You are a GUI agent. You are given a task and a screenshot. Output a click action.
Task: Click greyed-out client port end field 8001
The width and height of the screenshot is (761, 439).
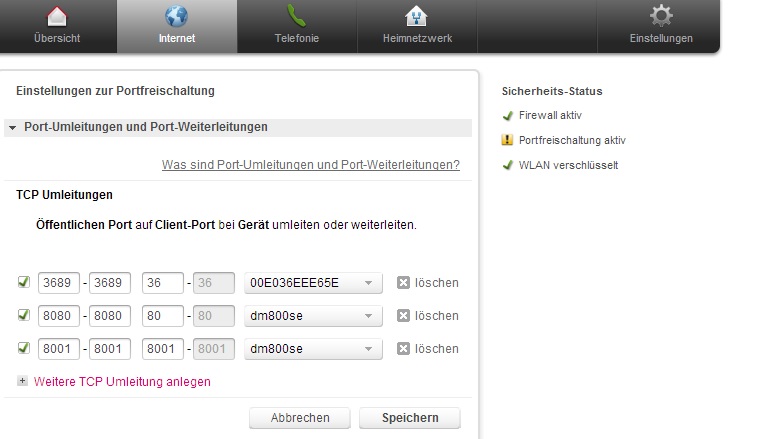pos(214,349)
